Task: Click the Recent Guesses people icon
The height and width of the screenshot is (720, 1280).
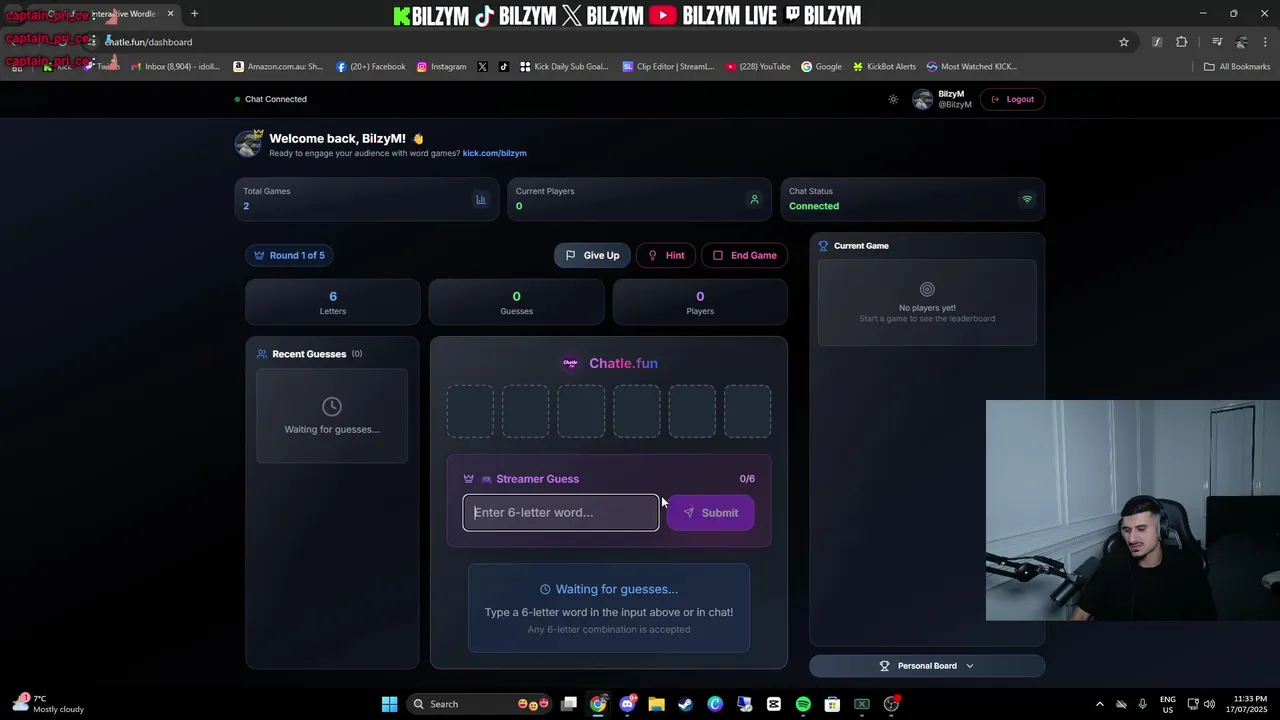Action: (262, 354)
